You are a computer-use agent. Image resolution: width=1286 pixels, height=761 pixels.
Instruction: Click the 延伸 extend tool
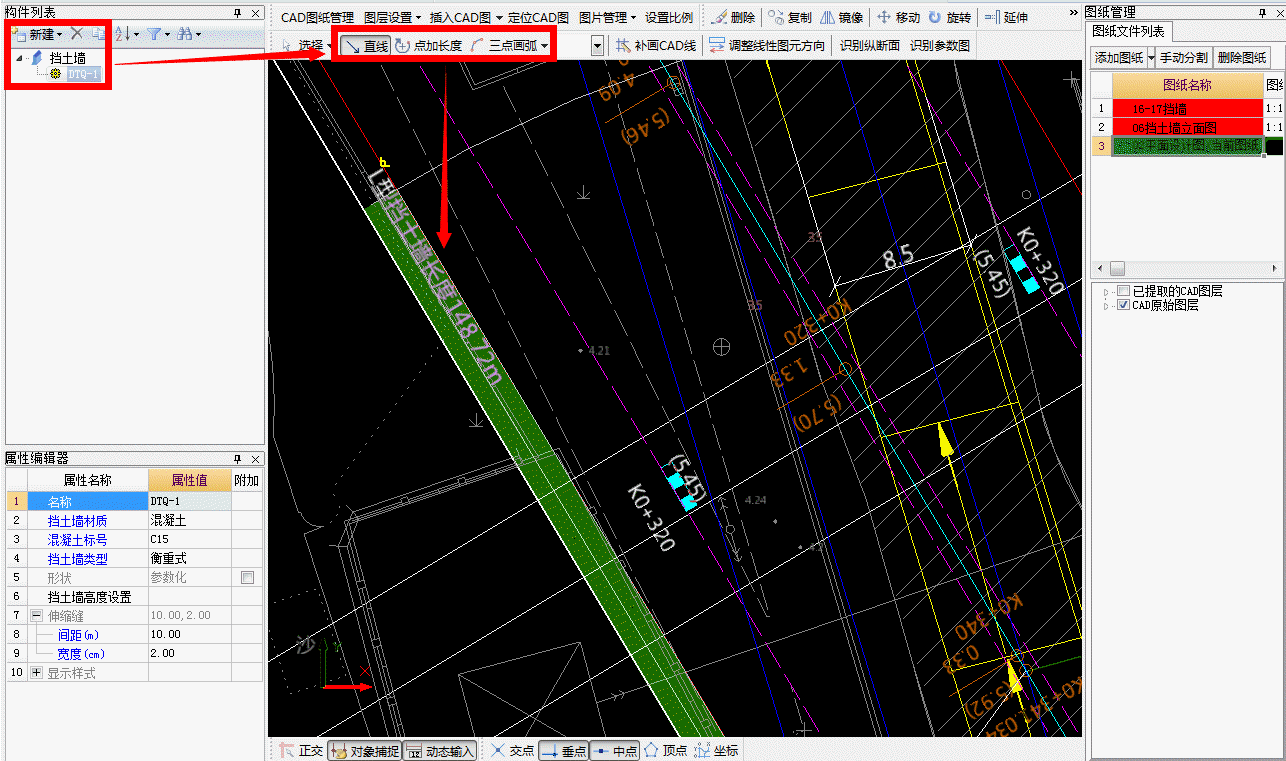(1006, 17)
